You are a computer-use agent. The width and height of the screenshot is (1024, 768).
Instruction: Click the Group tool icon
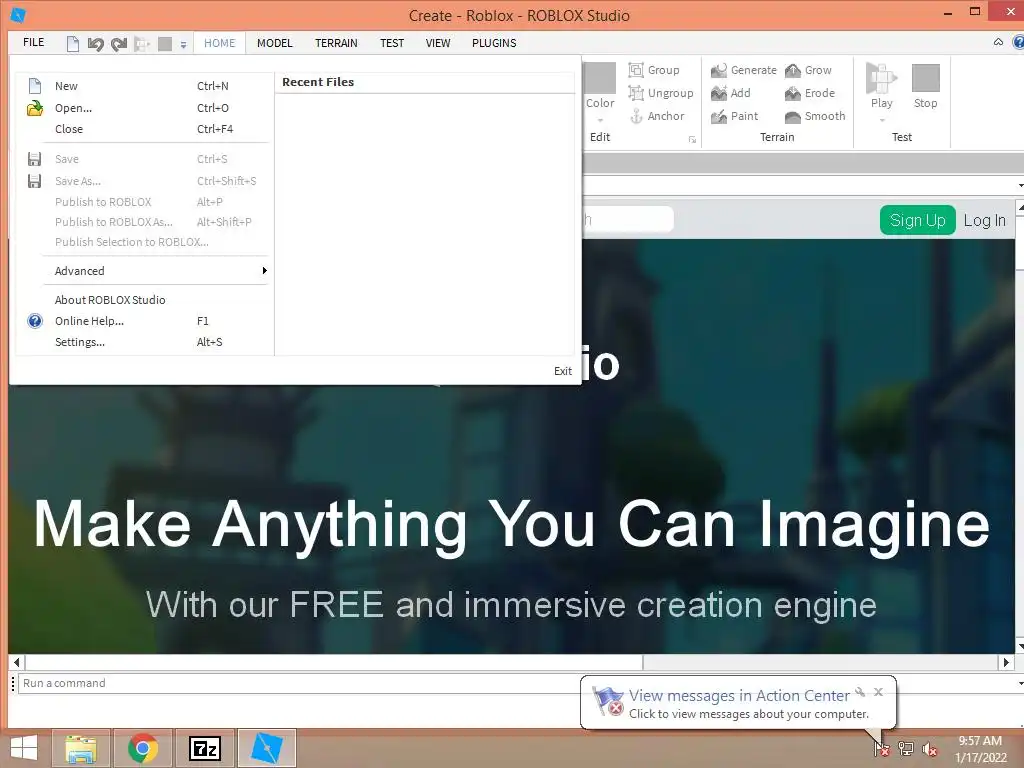635,70
